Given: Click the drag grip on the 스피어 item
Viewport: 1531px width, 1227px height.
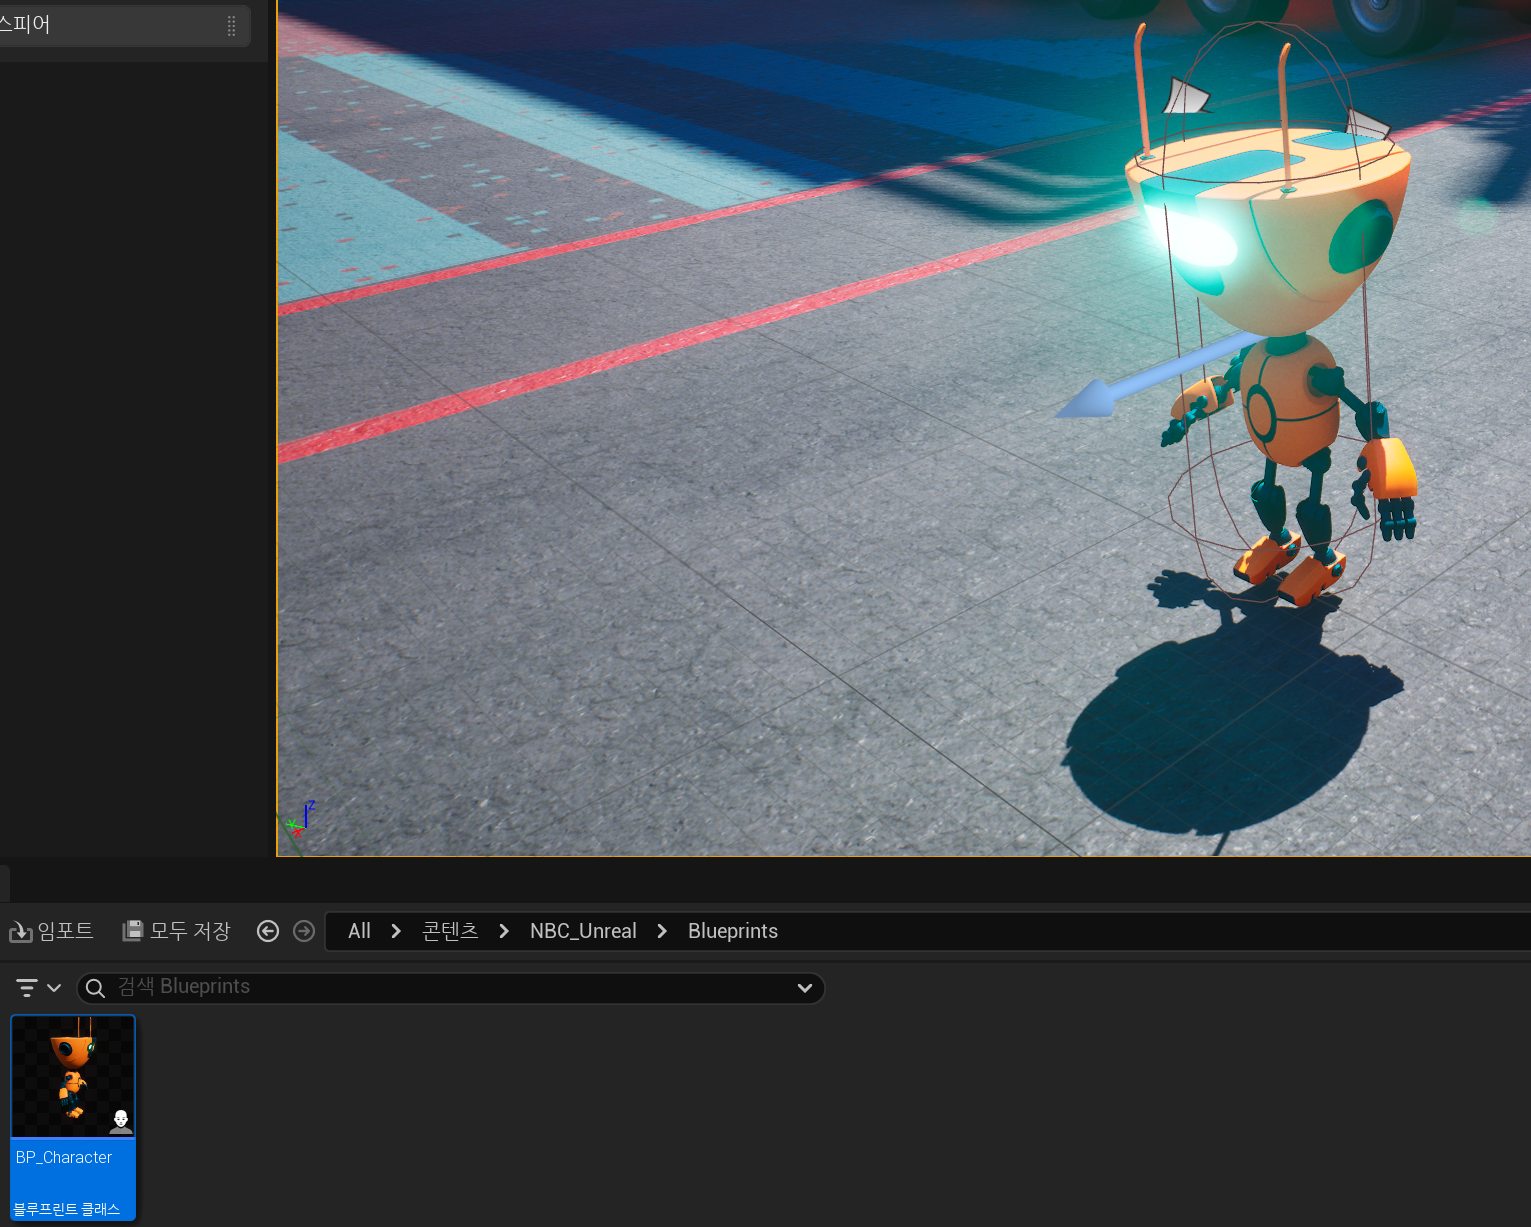Looking at the screenshot, I should tap(232, 26).
